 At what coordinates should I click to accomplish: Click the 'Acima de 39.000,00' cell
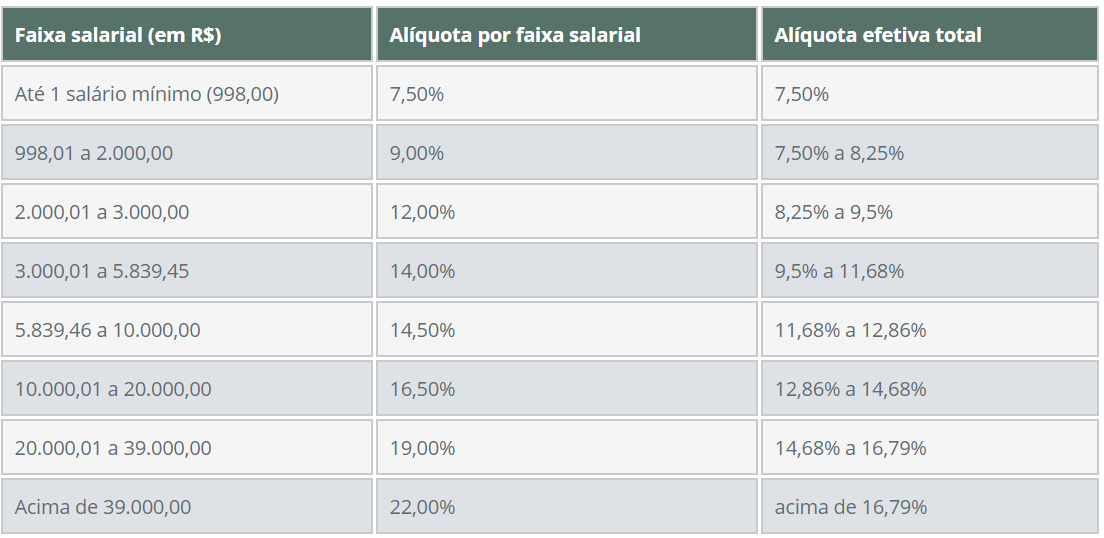pyautogui.click(x=102, y=507)
